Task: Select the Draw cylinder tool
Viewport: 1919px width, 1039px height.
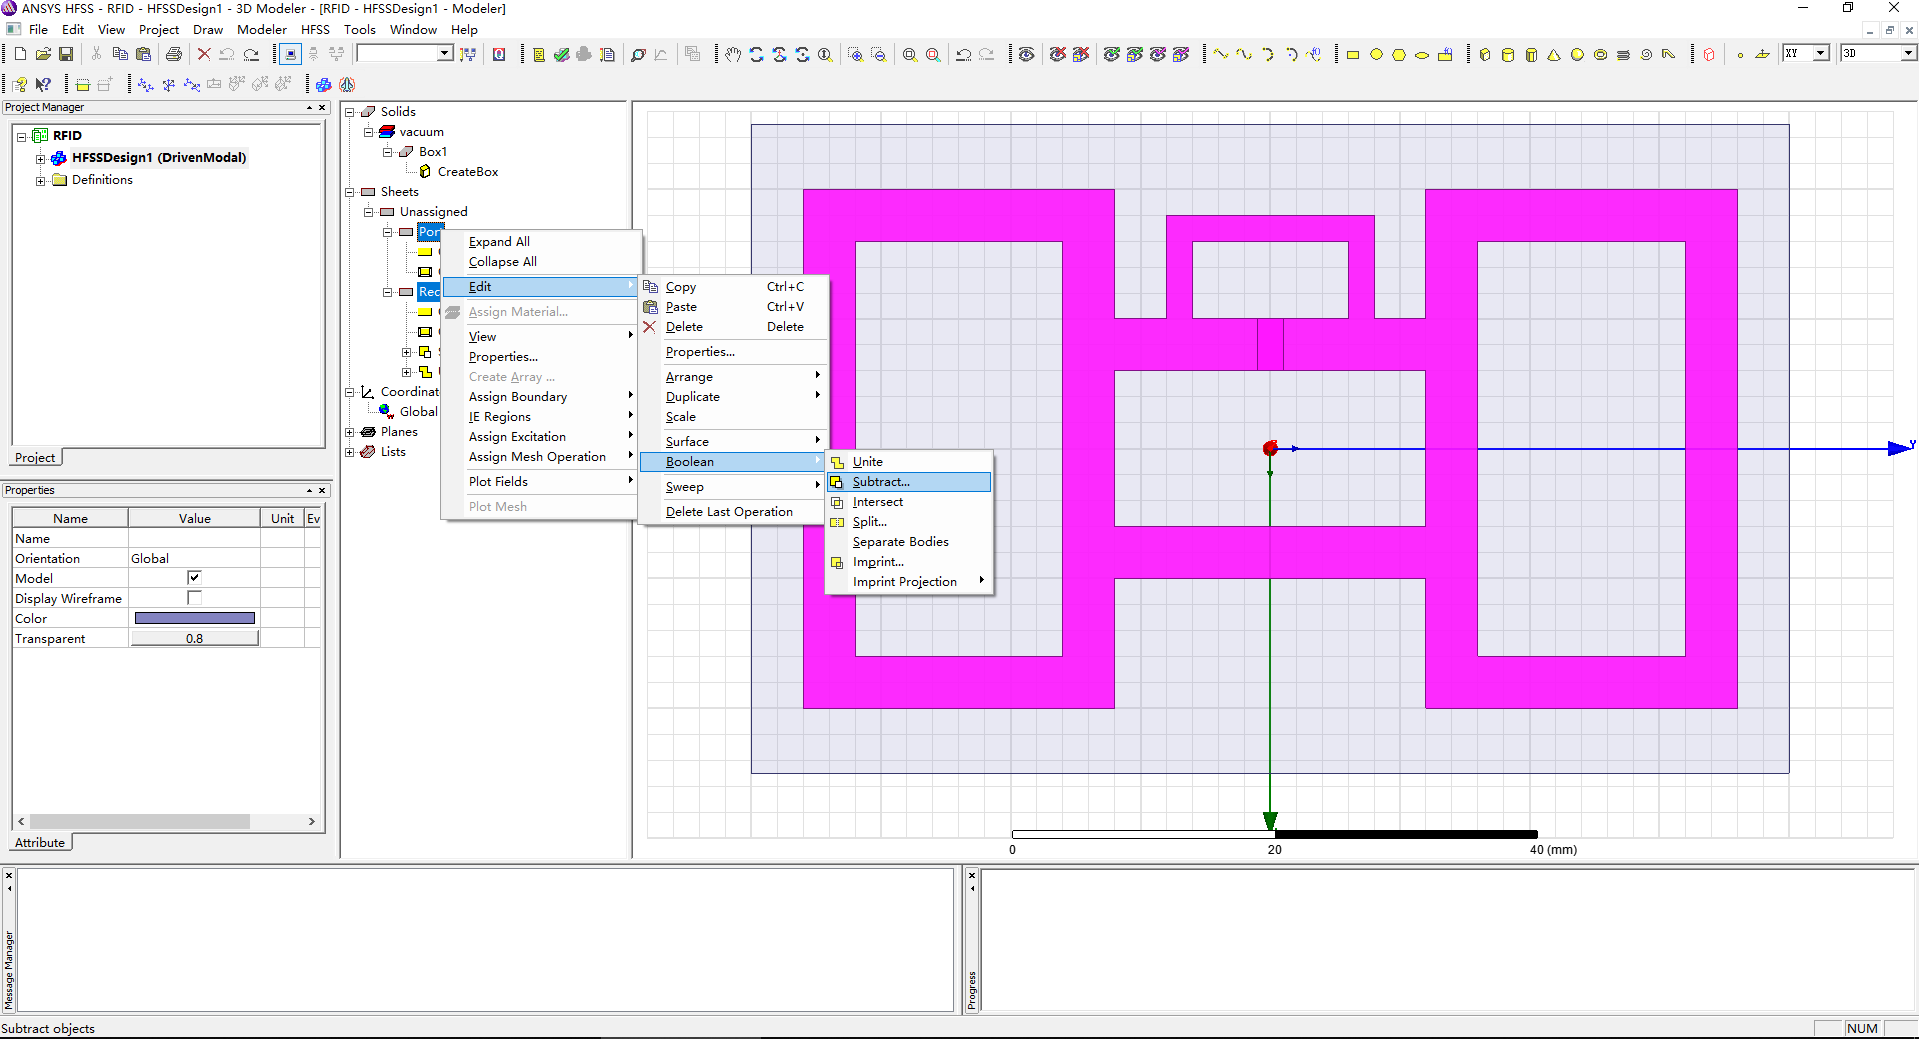Action: (x=1508, y=54)
